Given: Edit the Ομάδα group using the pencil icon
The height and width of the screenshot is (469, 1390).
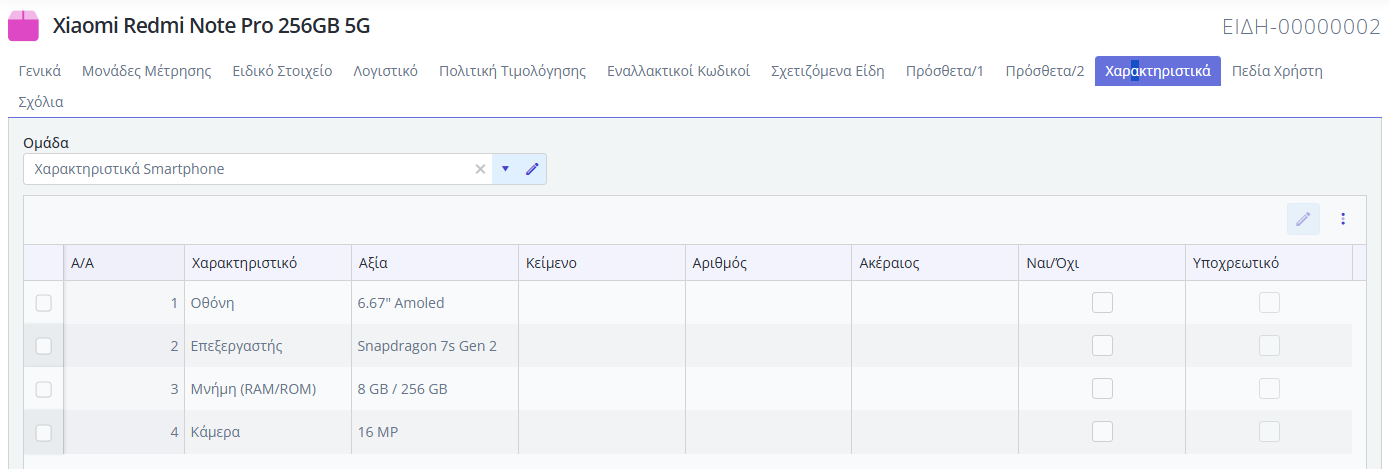Looking at the screenshot, I should (532, 169).
